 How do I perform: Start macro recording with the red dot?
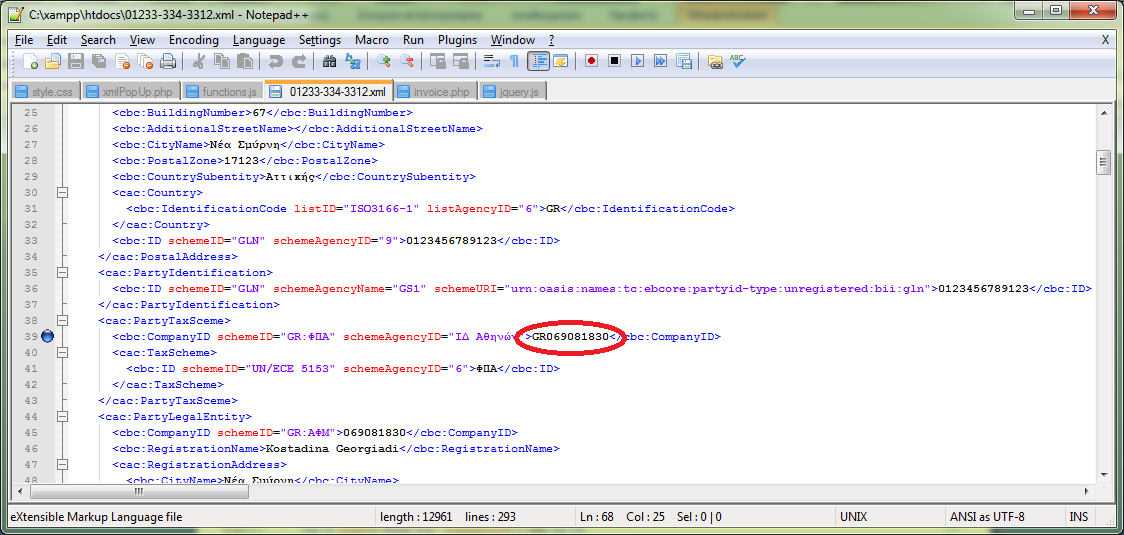tap(591, 62)
